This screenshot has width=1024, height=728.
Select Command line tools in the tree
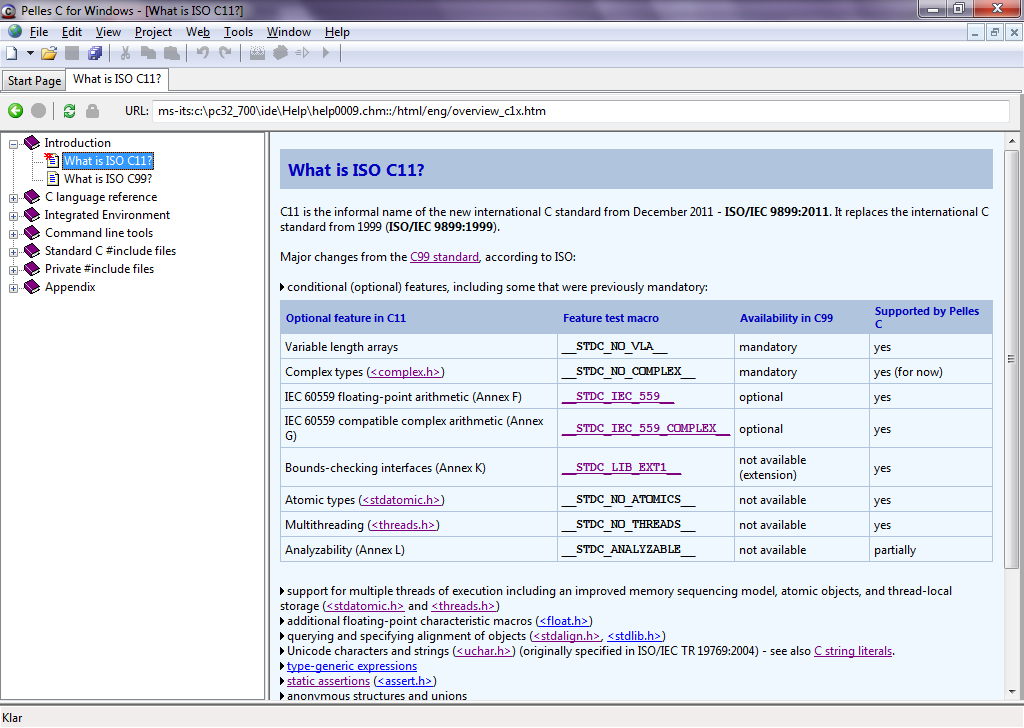[99, 232]
